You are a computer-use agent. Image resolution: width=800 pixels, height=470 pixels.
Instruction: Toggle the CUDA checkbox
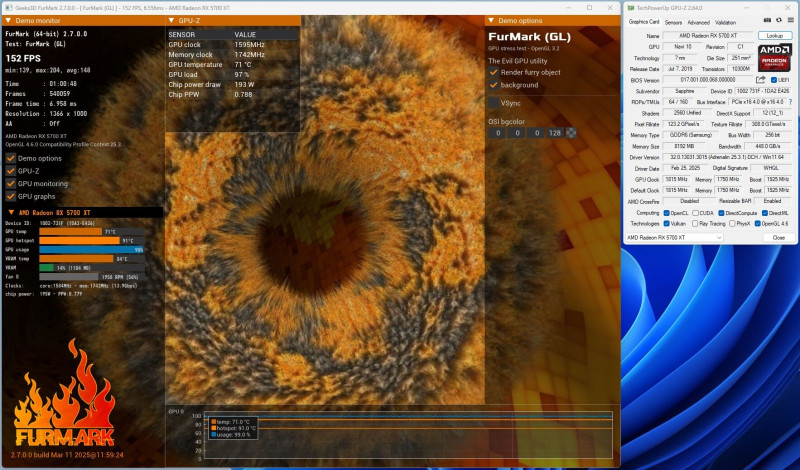pyautogui.click(x=695, y=213)
